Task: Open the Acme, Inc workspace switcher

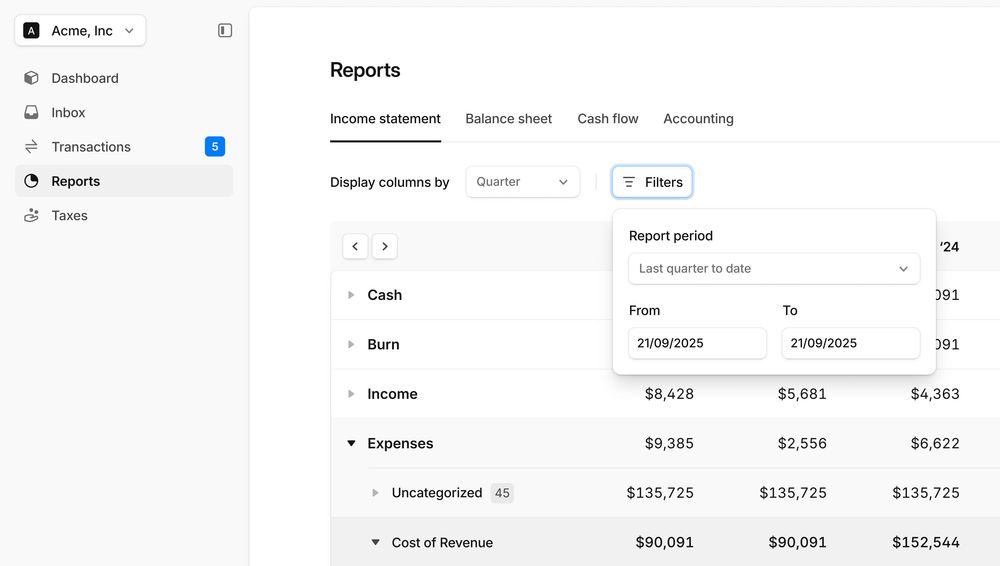Action: [x=80, y=31]
